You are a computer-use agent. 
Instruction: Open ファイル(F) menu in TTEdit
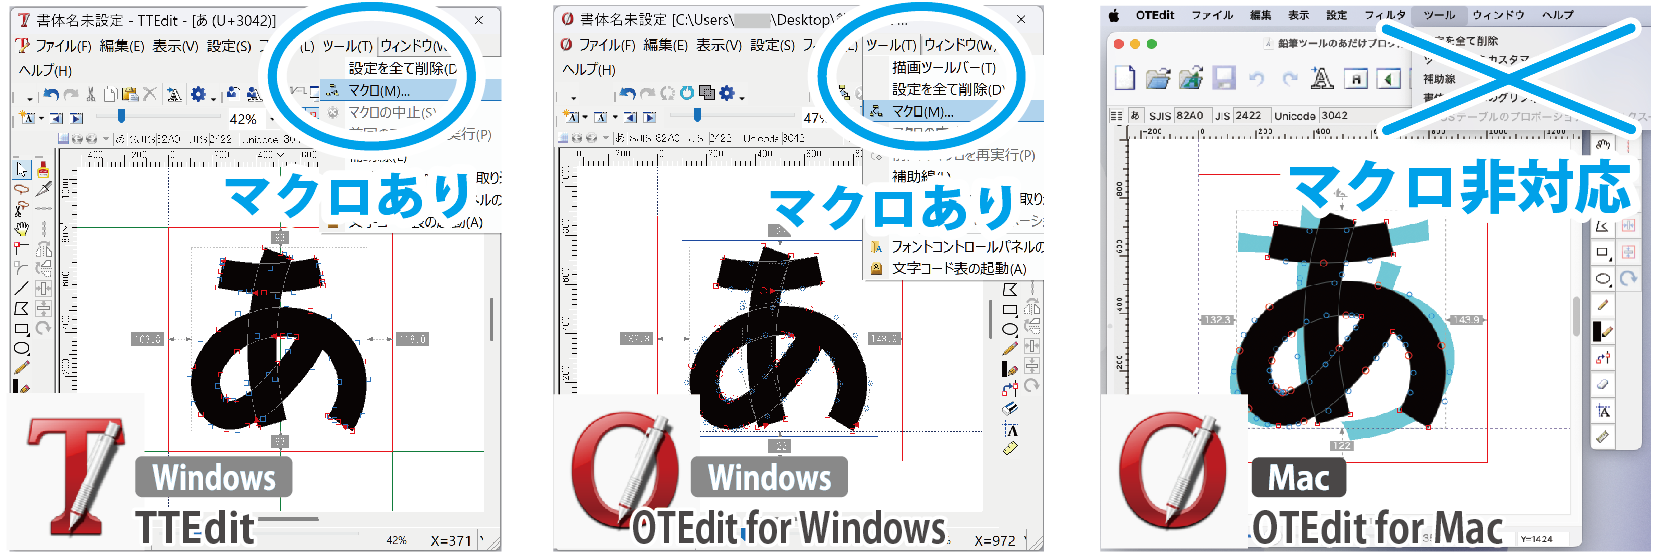[x=62, y=46]
